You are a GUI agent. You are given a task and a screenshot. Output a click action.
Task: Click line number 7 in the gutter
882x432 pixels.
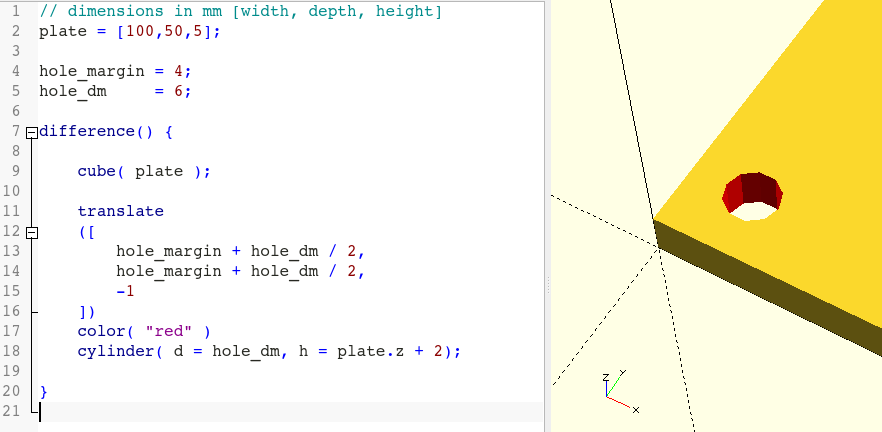14,132
